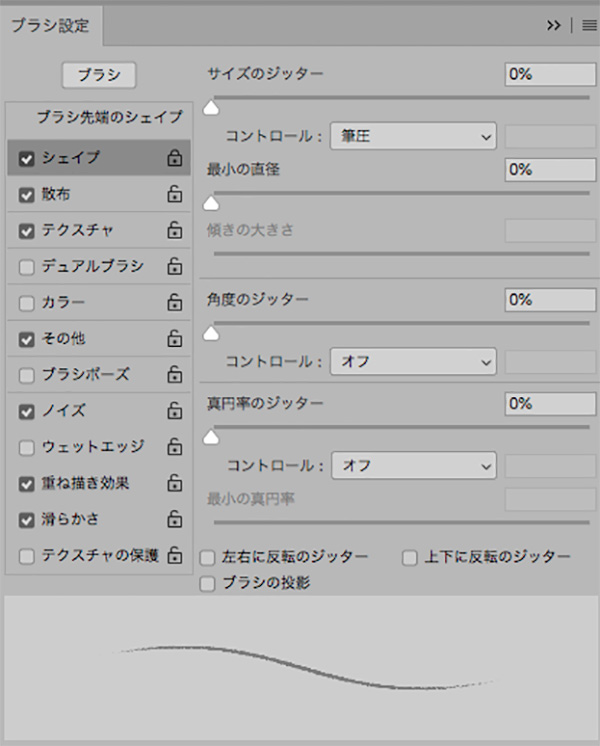Open size jitter コントロール dropdown (筆圧)
Screen dimensions: 600x746
tap(413, 136)
